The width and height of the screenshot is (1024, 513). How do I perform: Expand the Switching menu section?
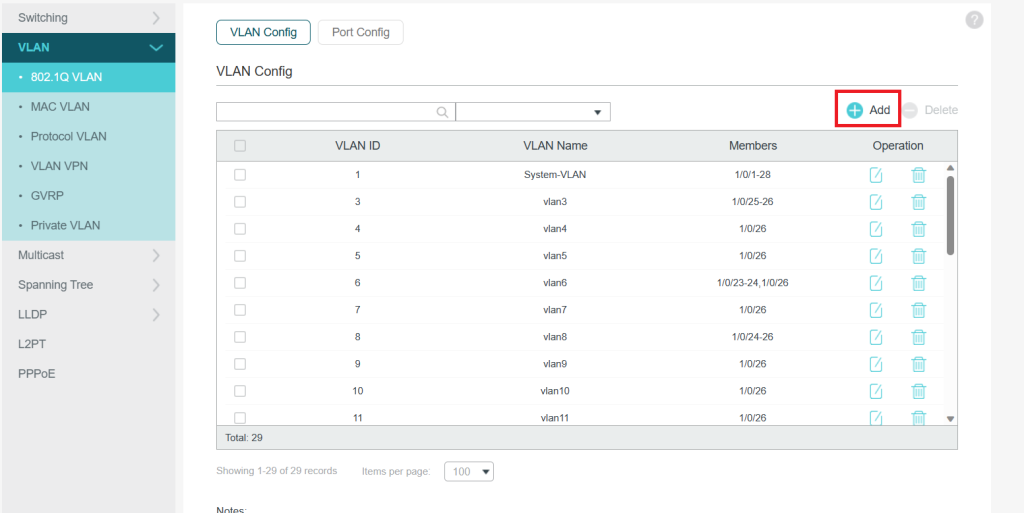pyautogui.click(x=88, y=18)
